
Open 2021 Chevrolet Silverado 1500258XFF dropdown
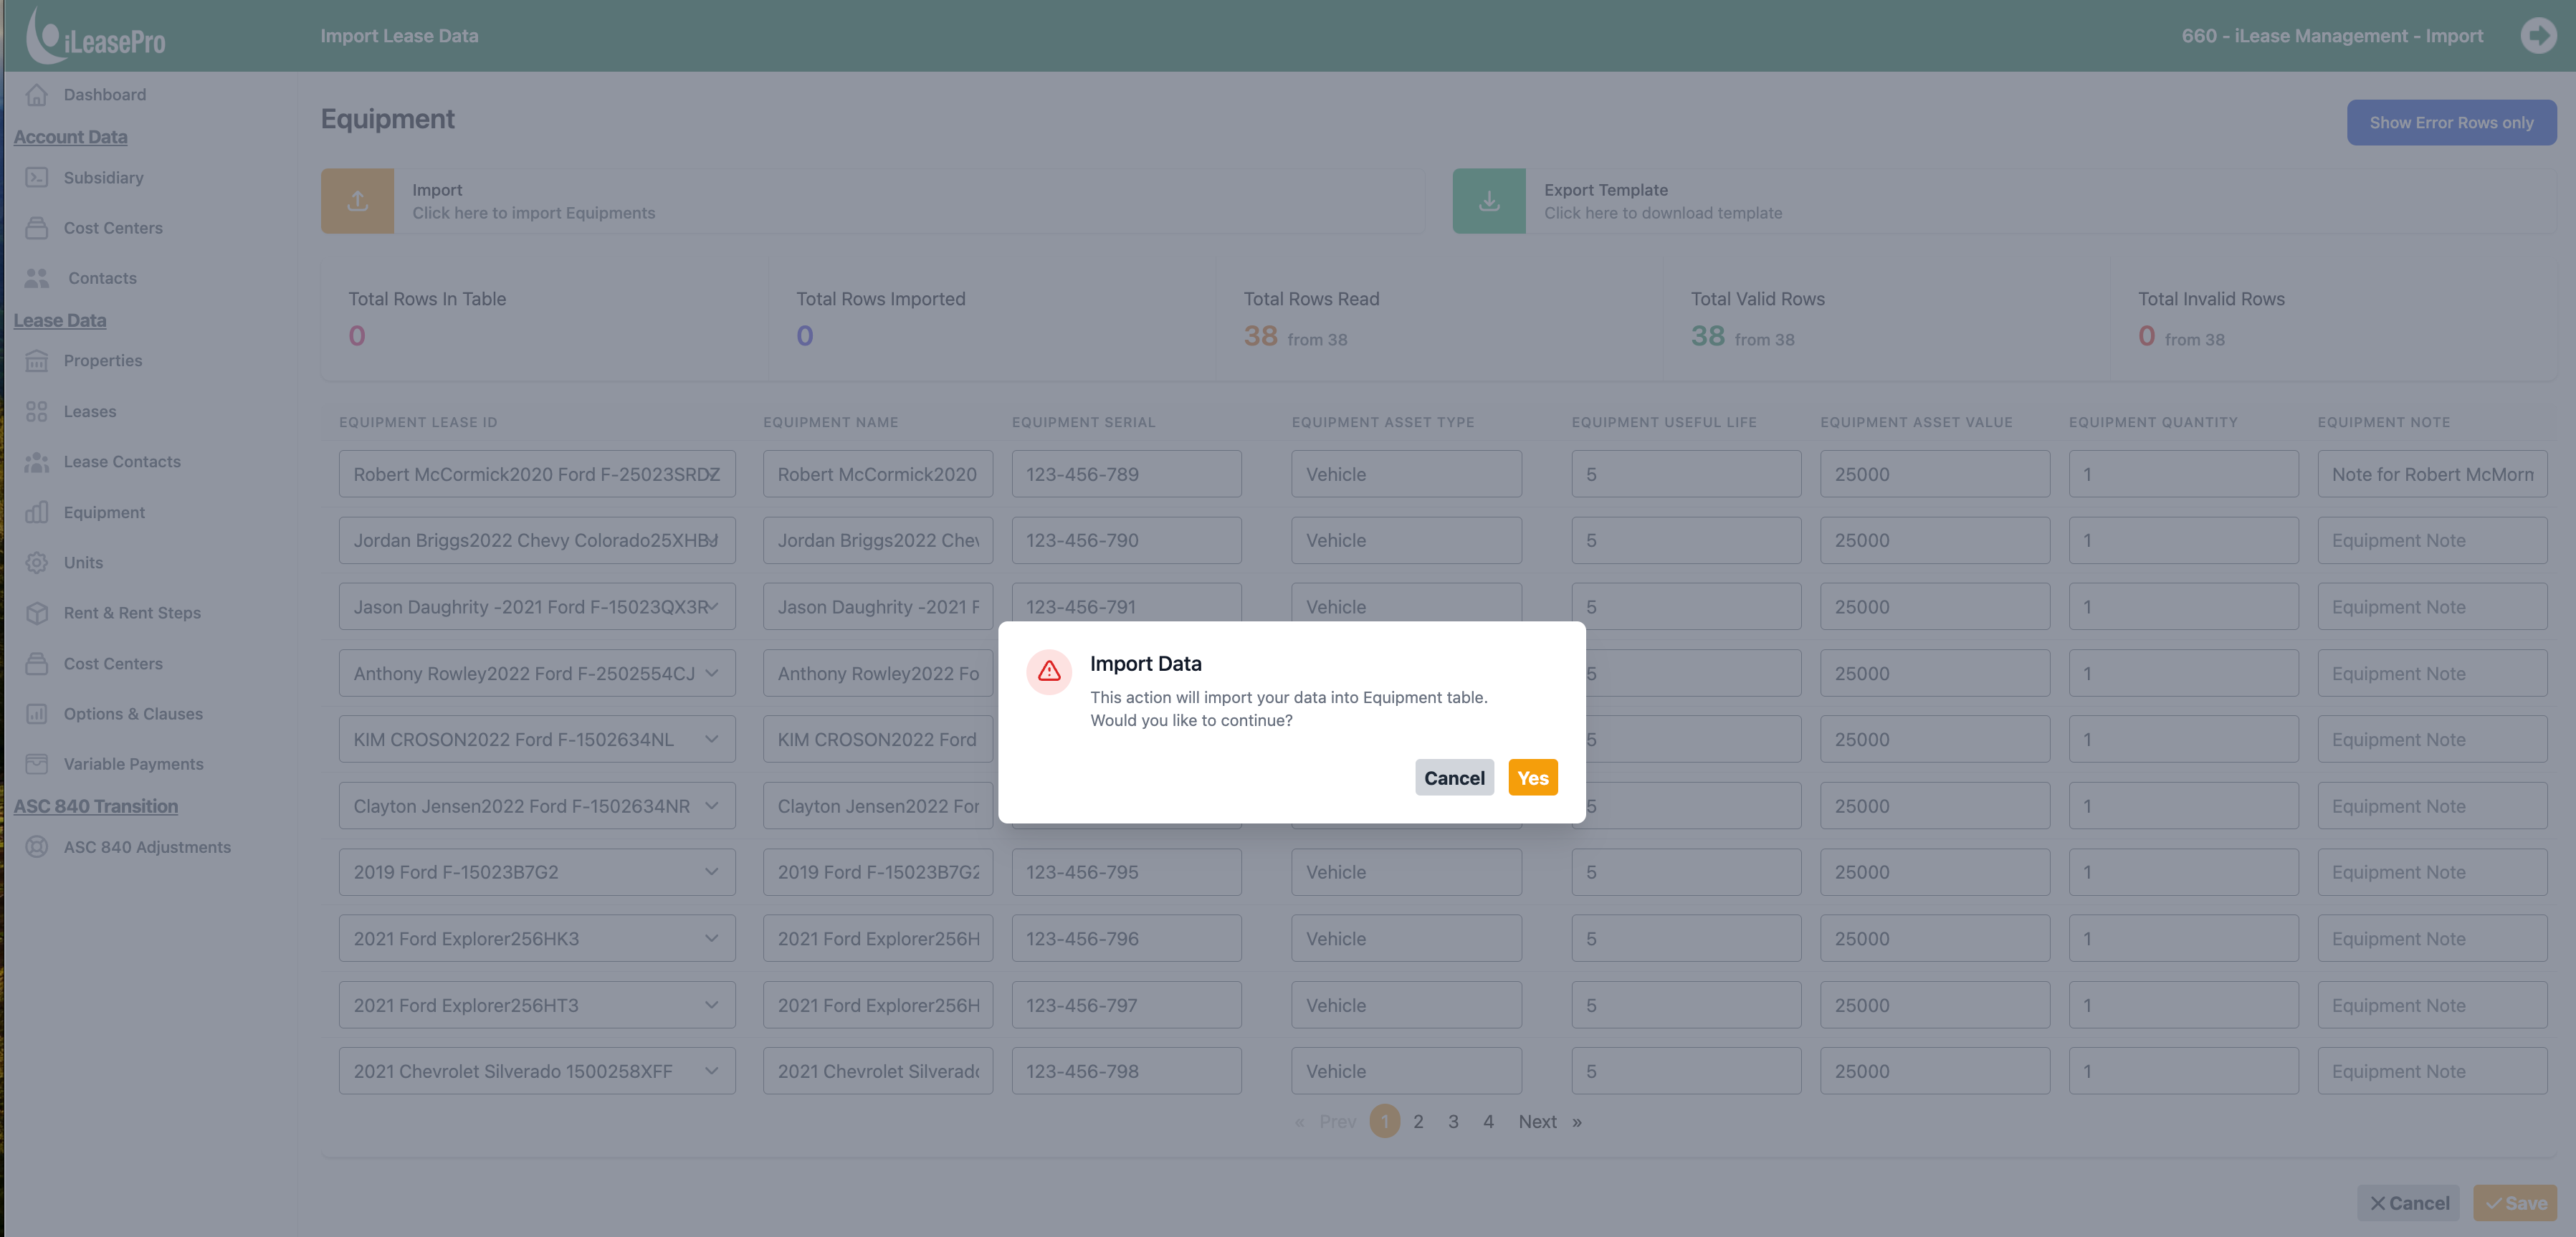pyautogui.click(x=537, y=1071)
